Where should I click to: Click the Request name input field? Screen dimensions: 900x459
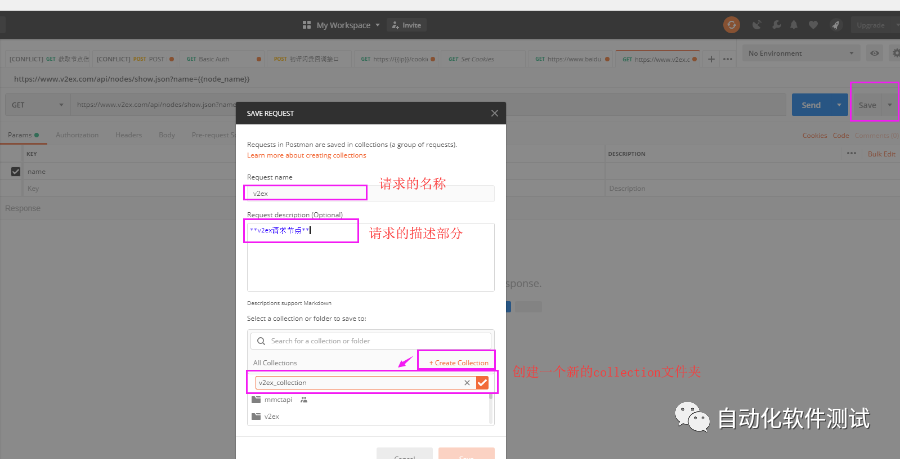click(x=371, y=193)
